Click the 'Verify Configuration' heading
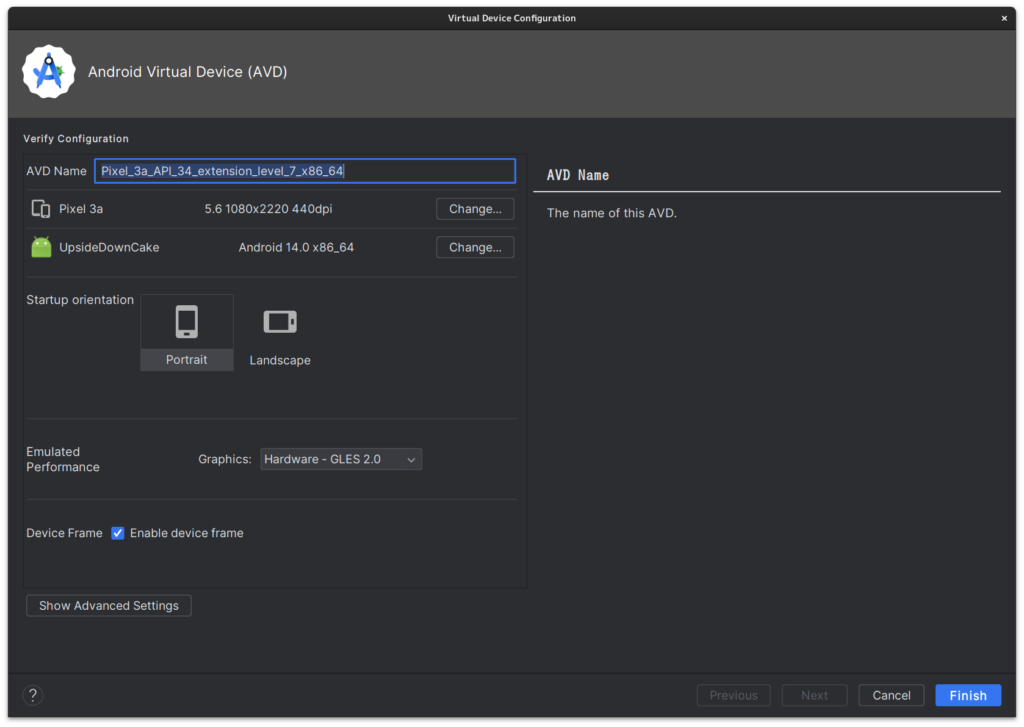Image resolution: width=1024 pixels, height=727 pixels. coord(76,138)
